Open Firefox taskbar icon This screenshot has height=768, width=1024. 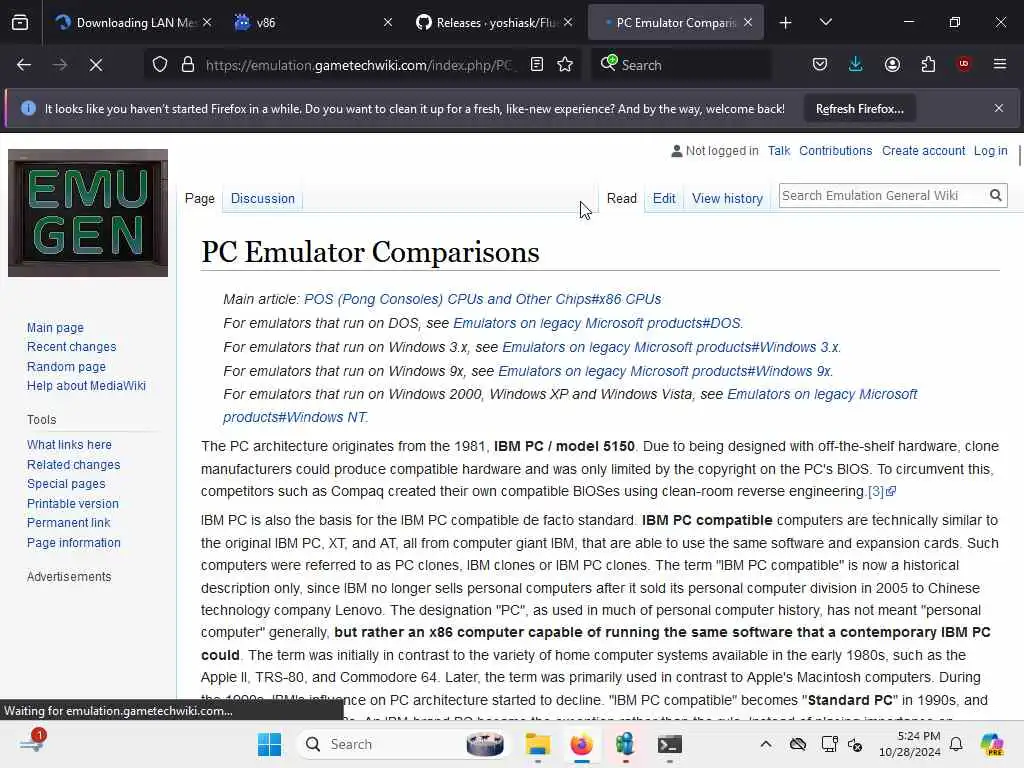[x=581, y=744]
